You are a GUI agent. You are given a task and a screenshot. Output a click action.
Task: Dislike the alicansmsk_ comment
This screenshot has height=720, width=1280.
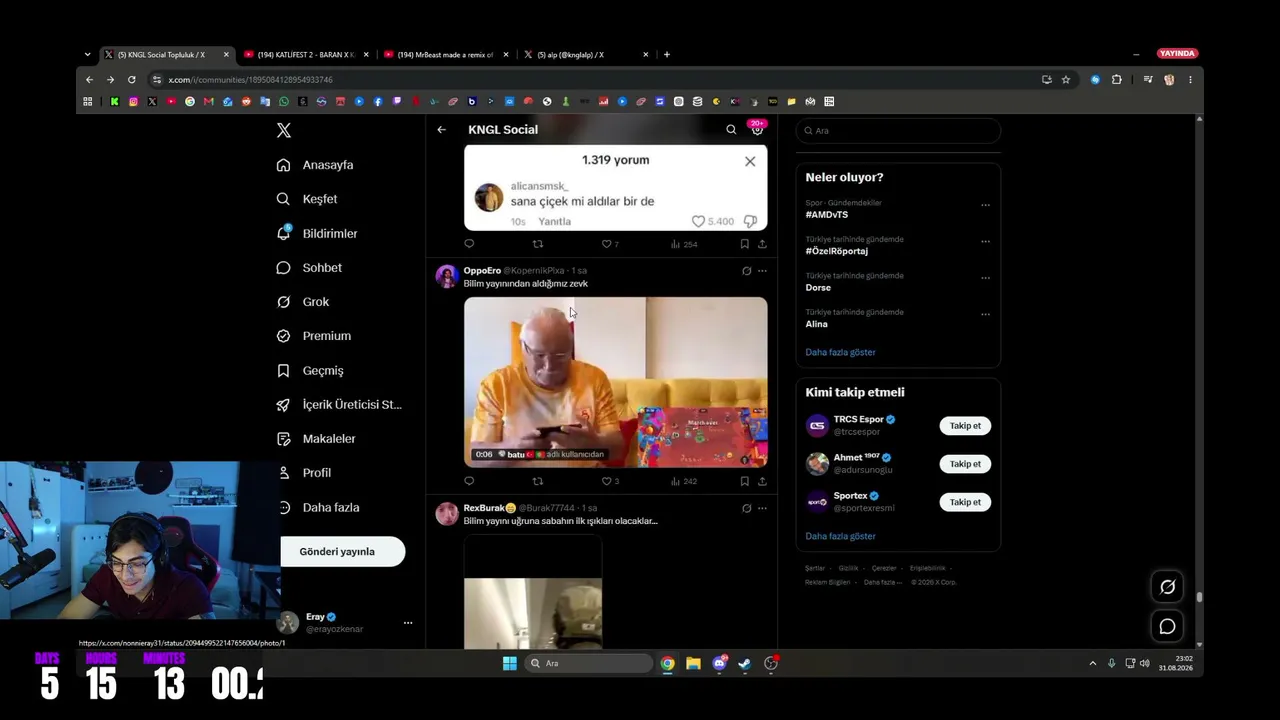(750, 221)
